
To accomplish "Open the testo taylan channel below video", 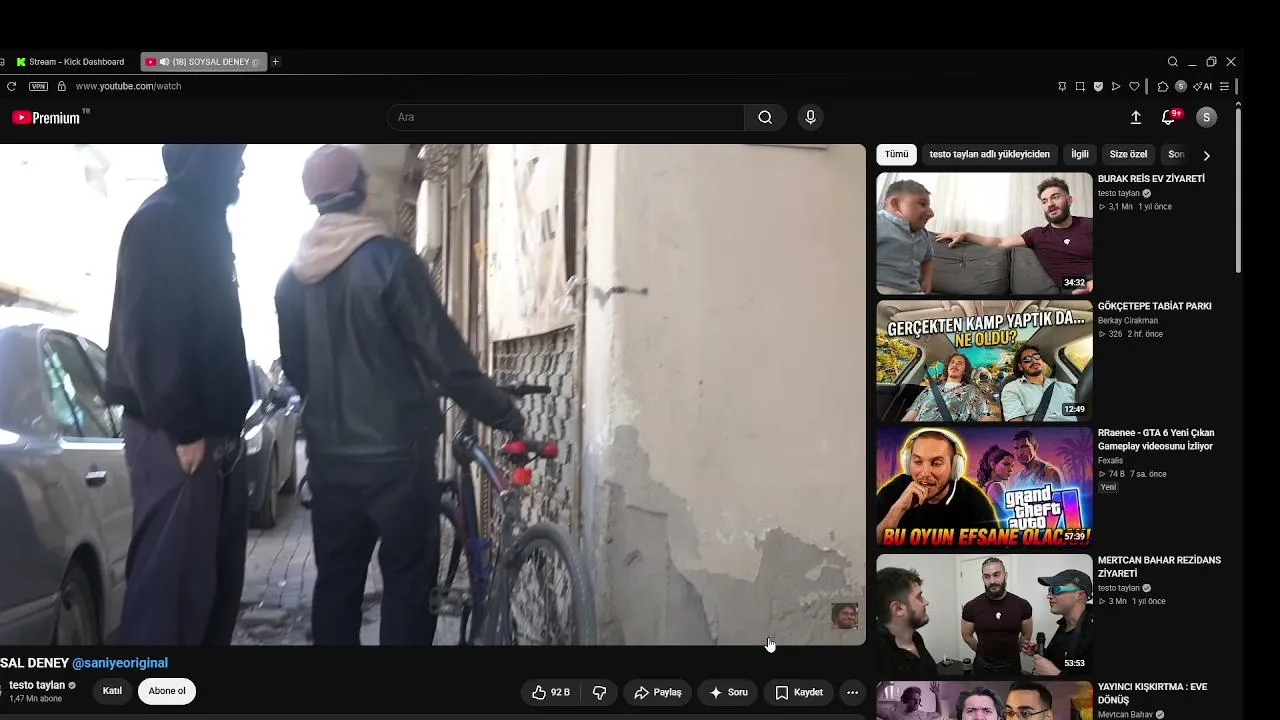I will tap(37, 685).
